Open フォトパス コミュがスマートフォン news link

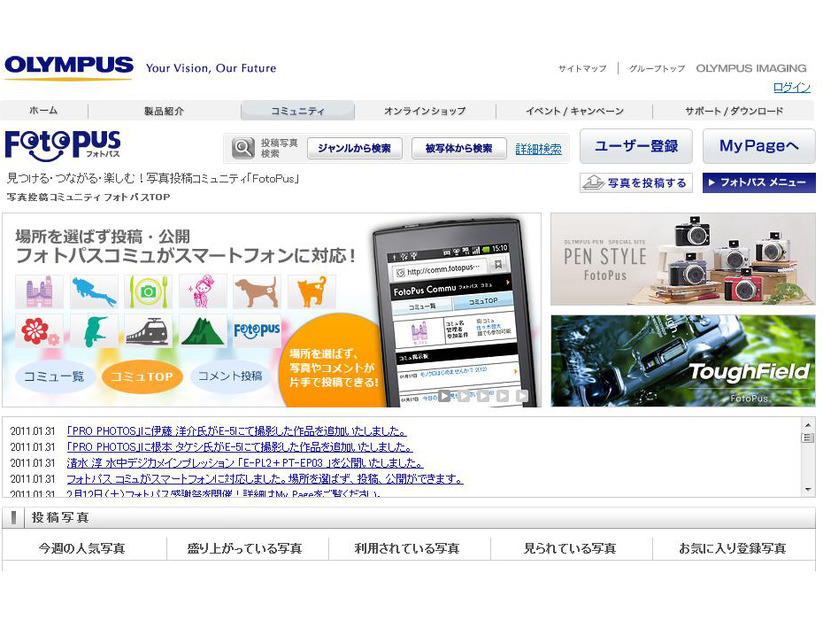265,479
